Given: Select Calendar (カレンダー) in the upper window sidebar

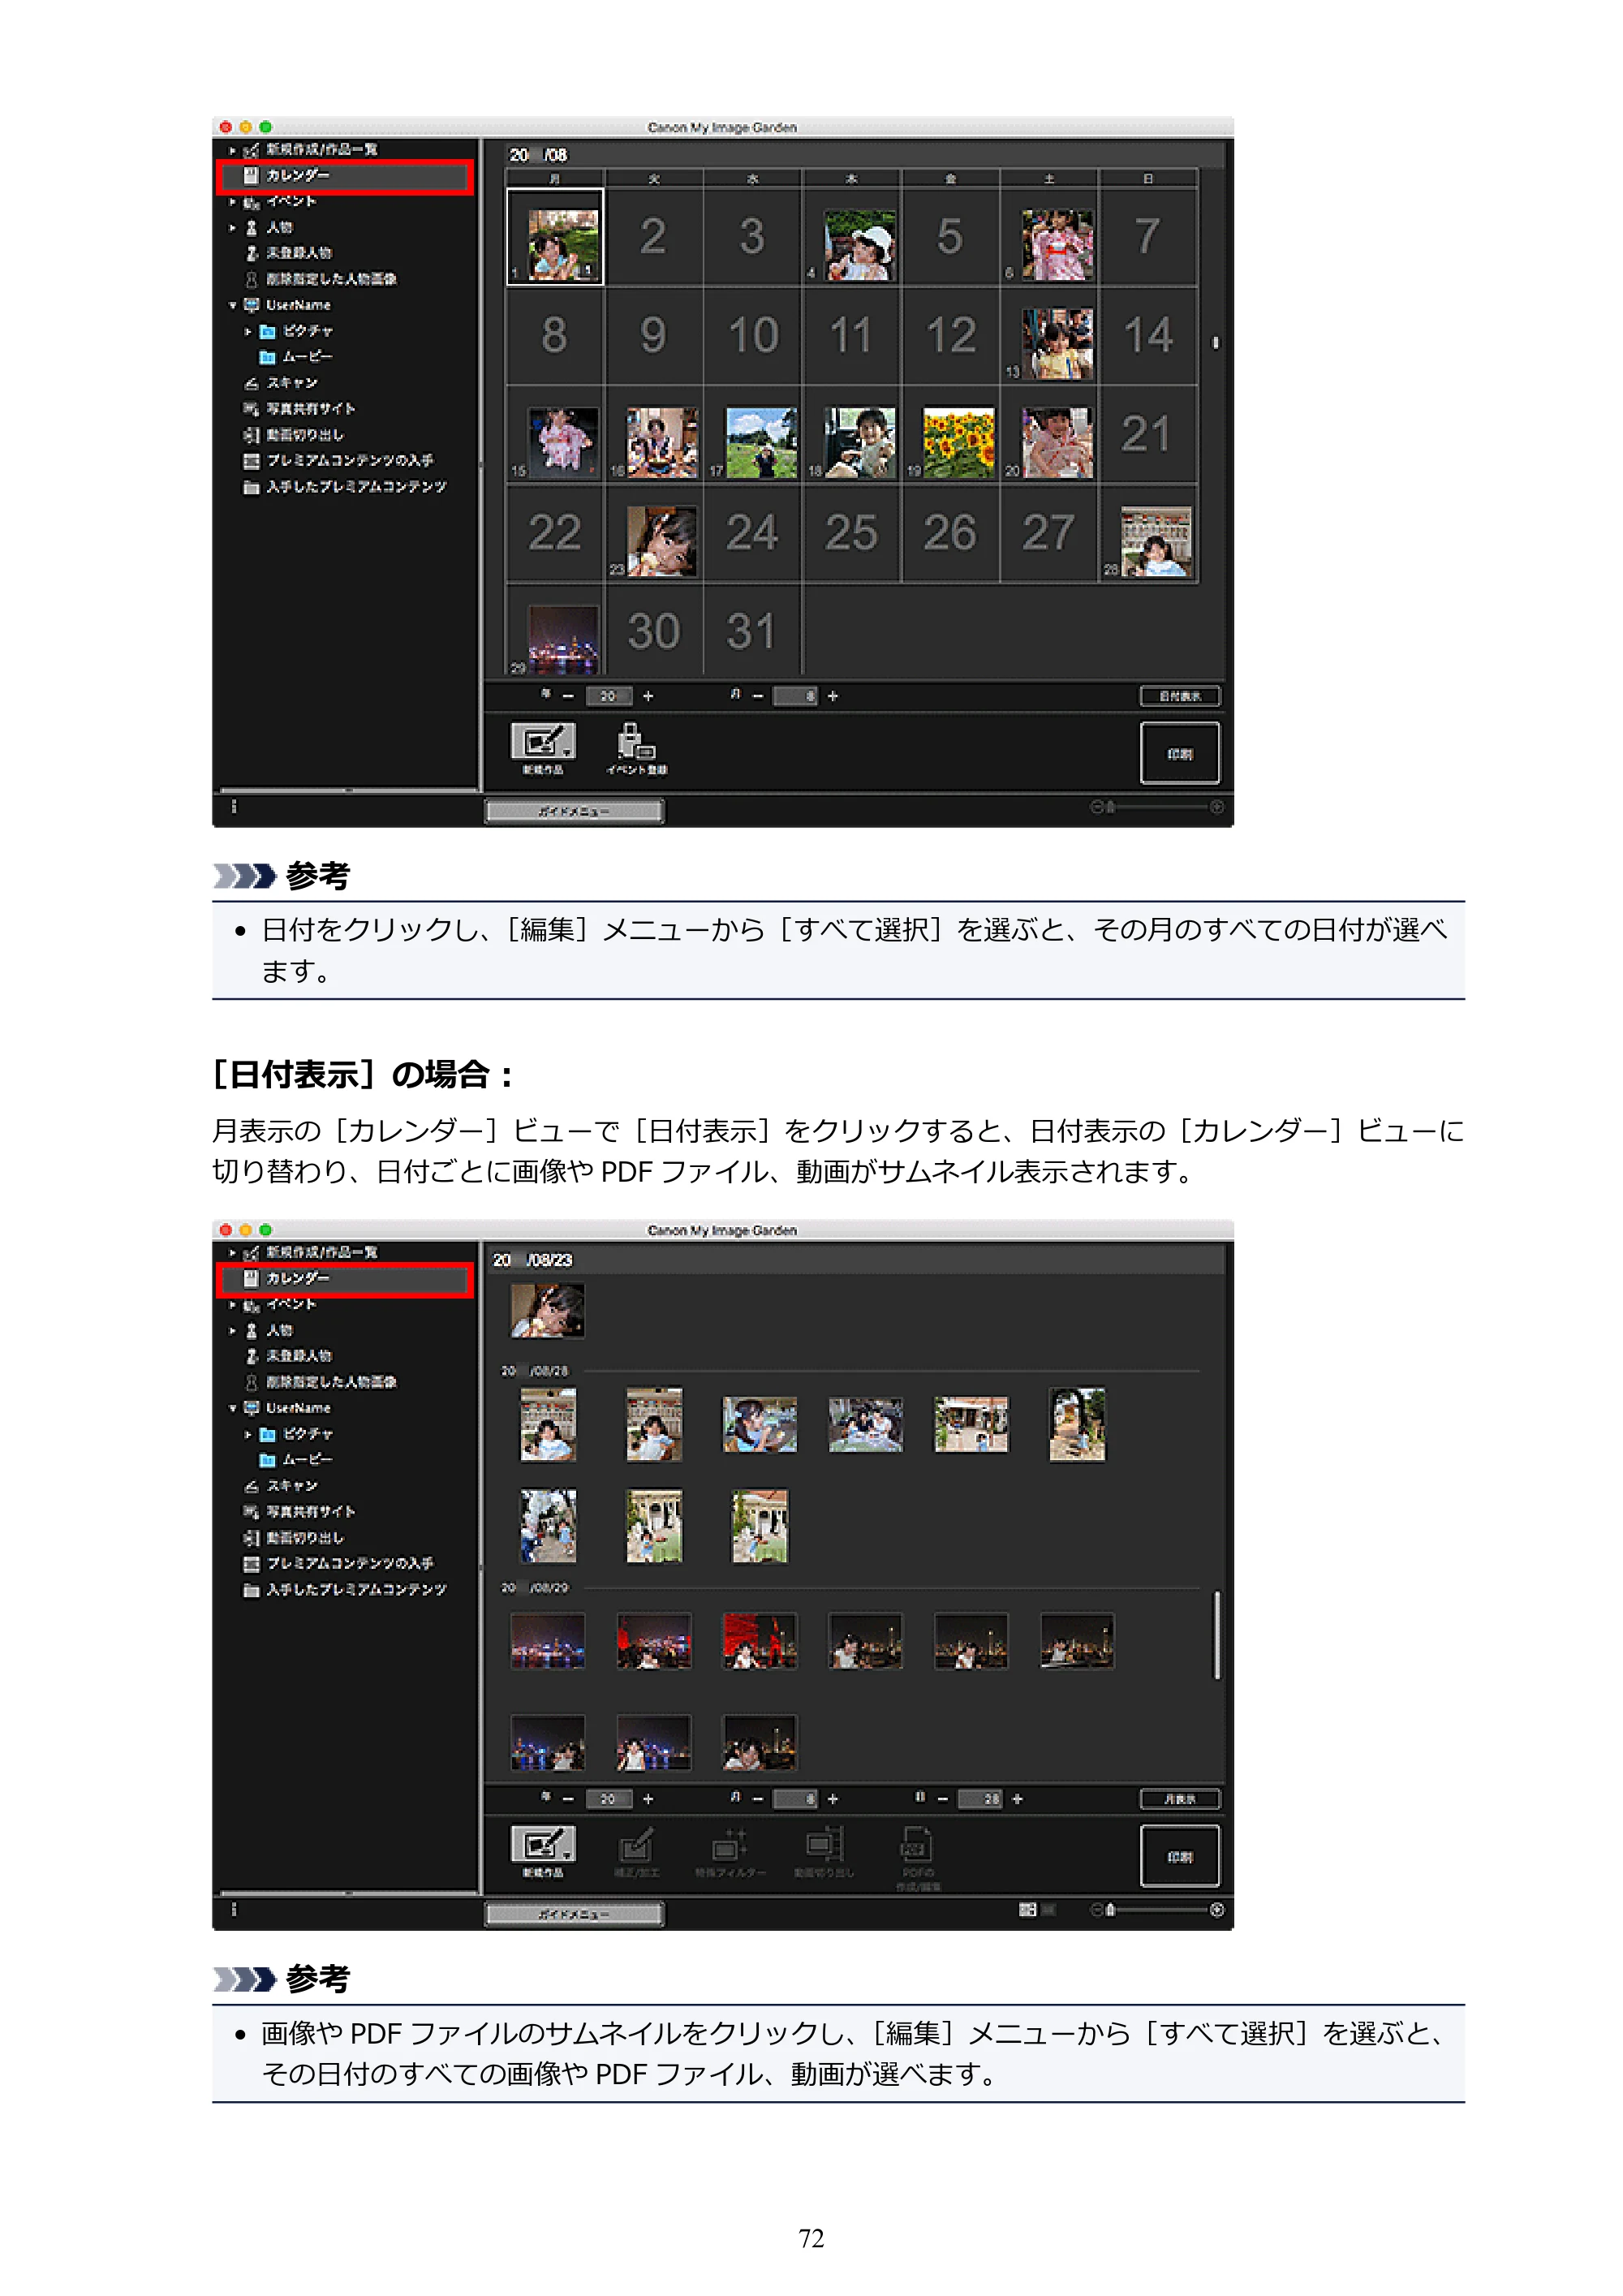Looking at the screenshot, I should click(x=345, y=176).
